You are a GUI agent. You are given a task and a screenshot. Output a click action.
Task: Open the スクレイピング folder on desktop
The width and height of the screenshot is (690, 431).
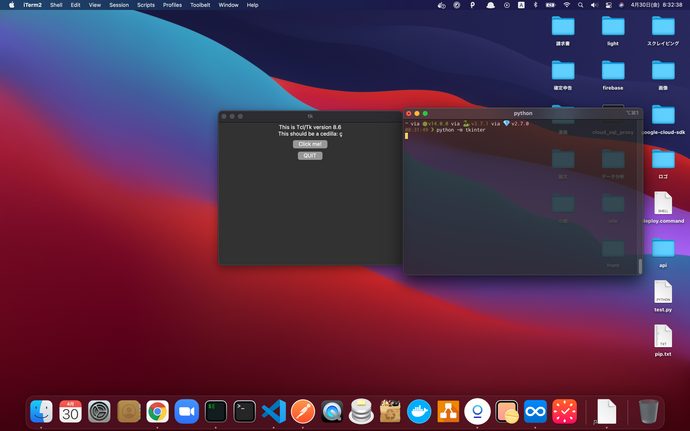[663, 26]
